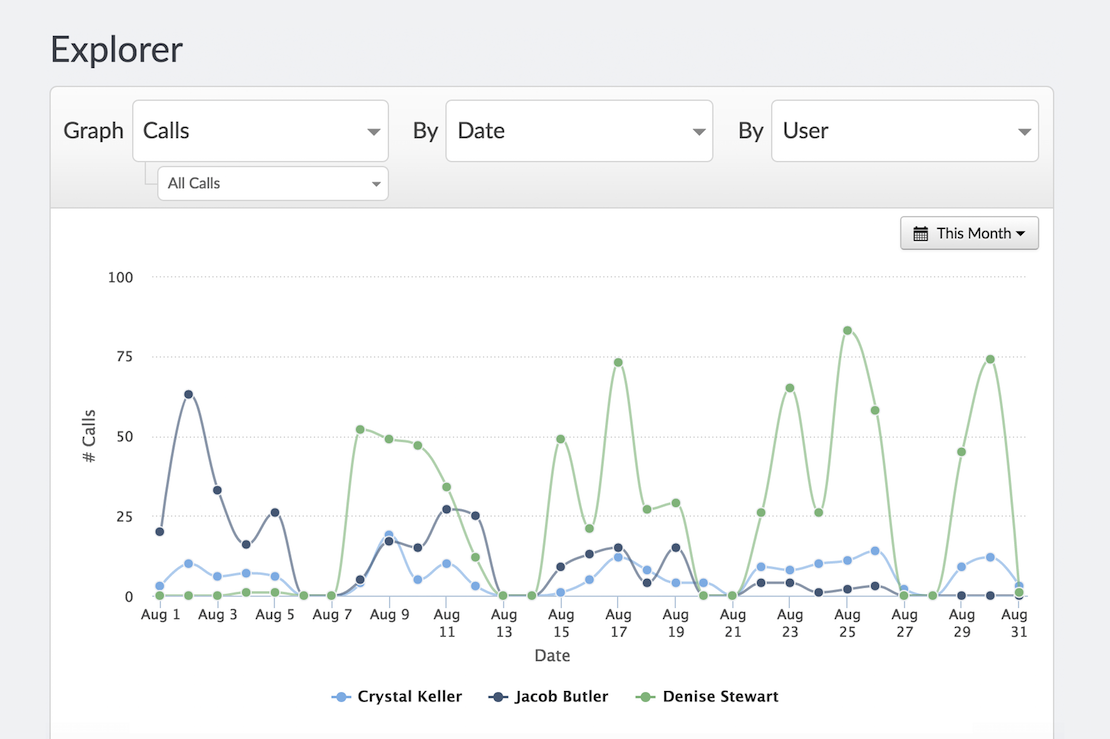
Task: Expand the All Calls filter dropdown
Action: [x=273, y=183]
